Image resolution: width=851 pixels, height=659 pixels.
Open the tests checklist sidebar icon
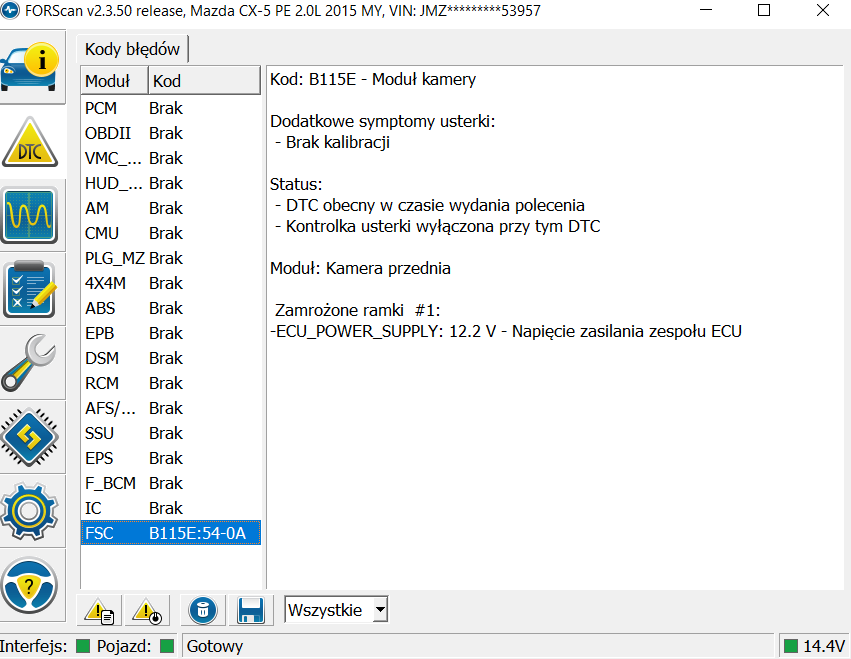tap(30, 289)
